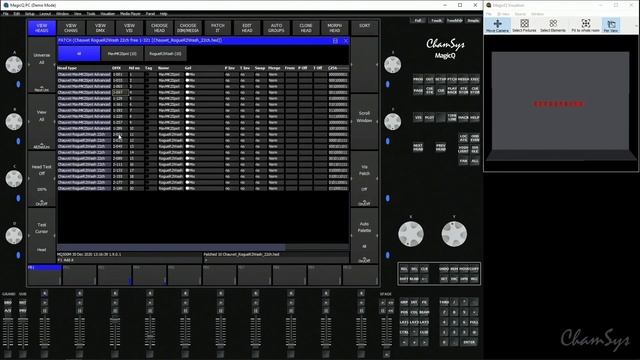Select the Move Camera tool in Visualiser
This screenshot has height=360, width=640.
click(497, 25)
